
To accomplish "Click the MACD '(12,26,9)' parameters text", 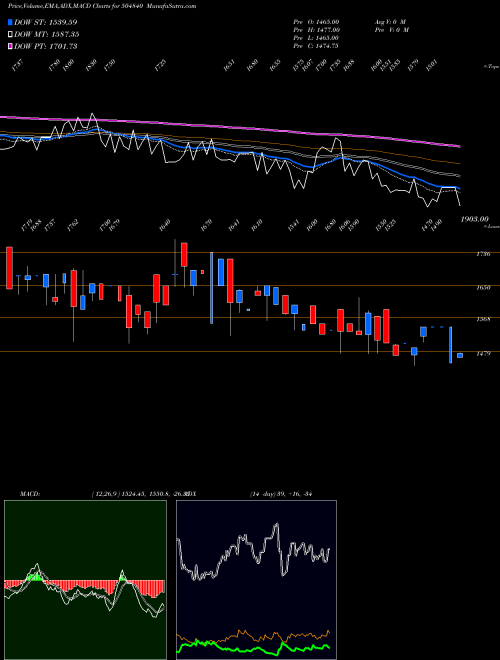I will (106, 494).
